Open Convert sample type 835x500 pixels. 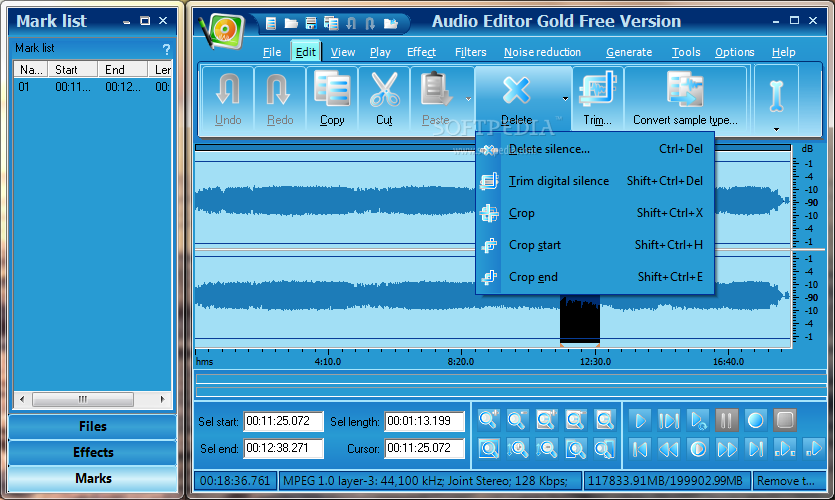tap(685, 99)
